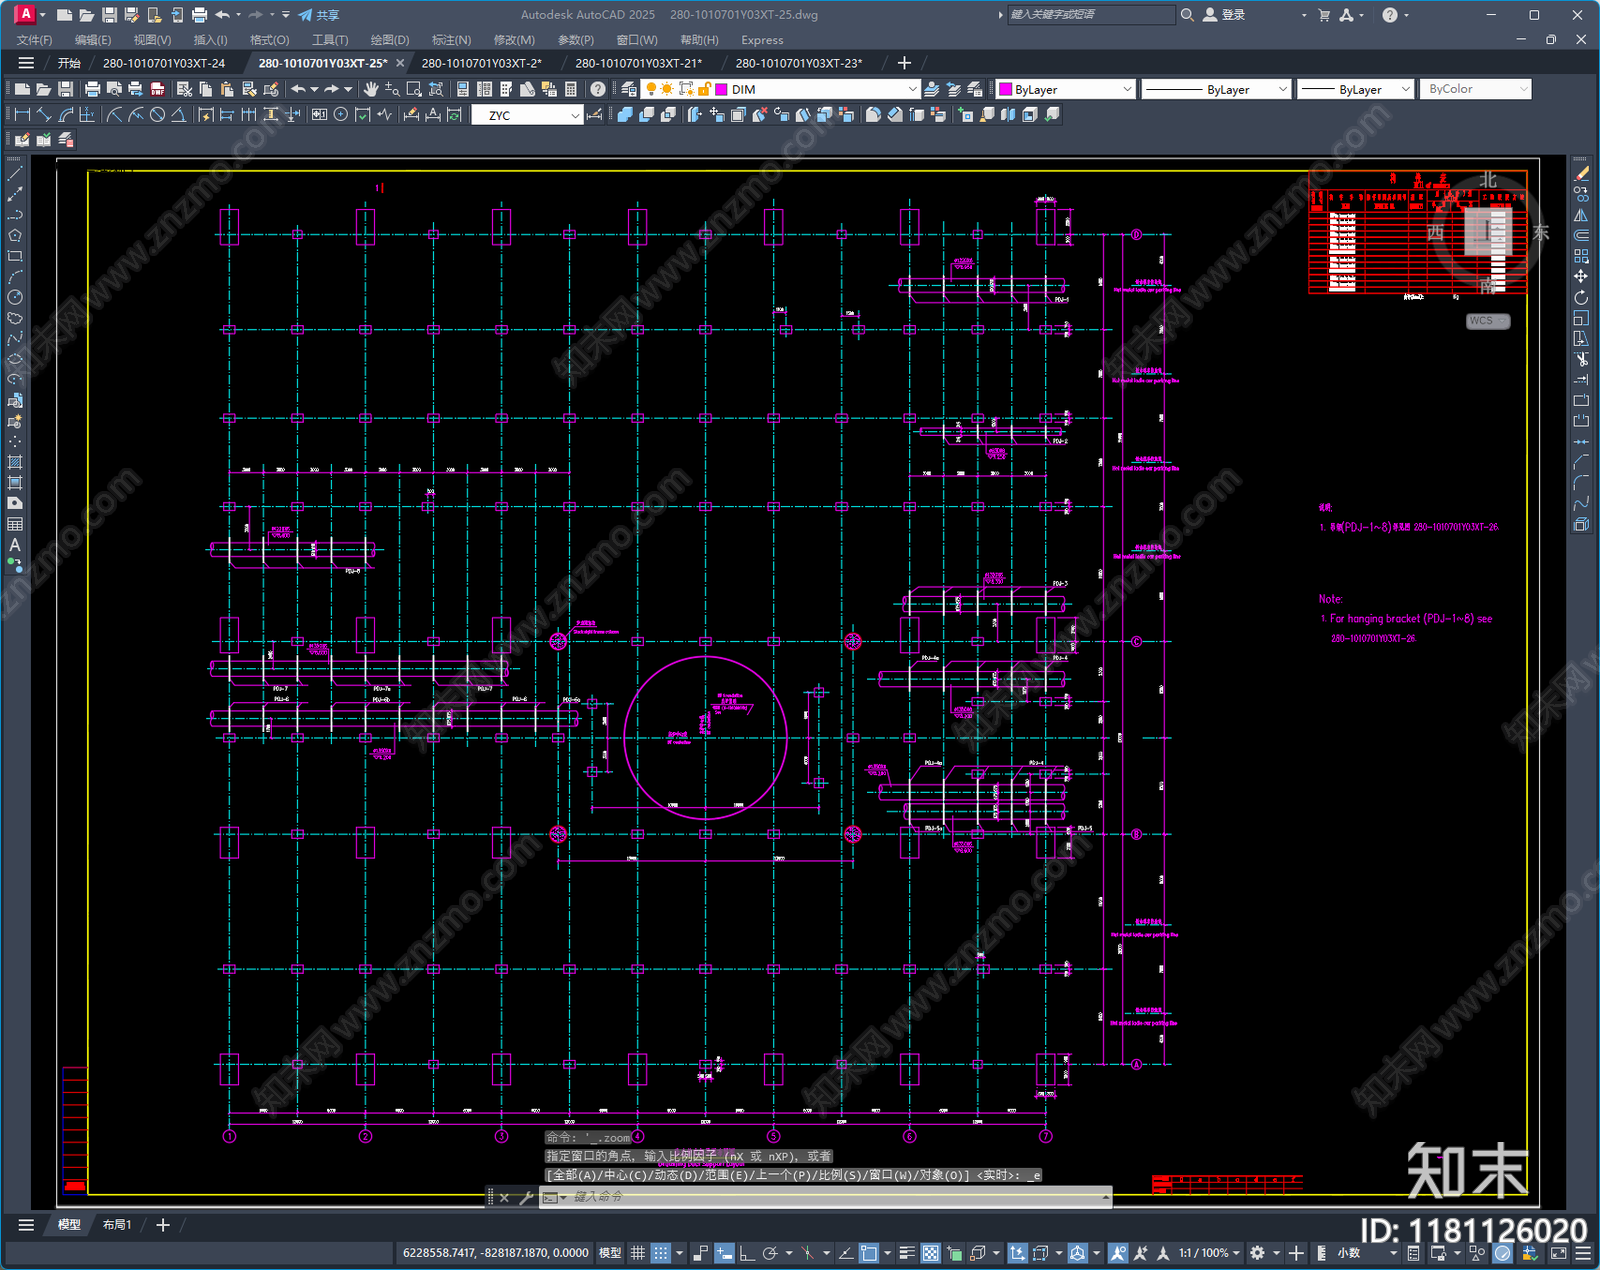
Task: Toggle polar tracking in status bar
Action: [x=770, y=1253]
